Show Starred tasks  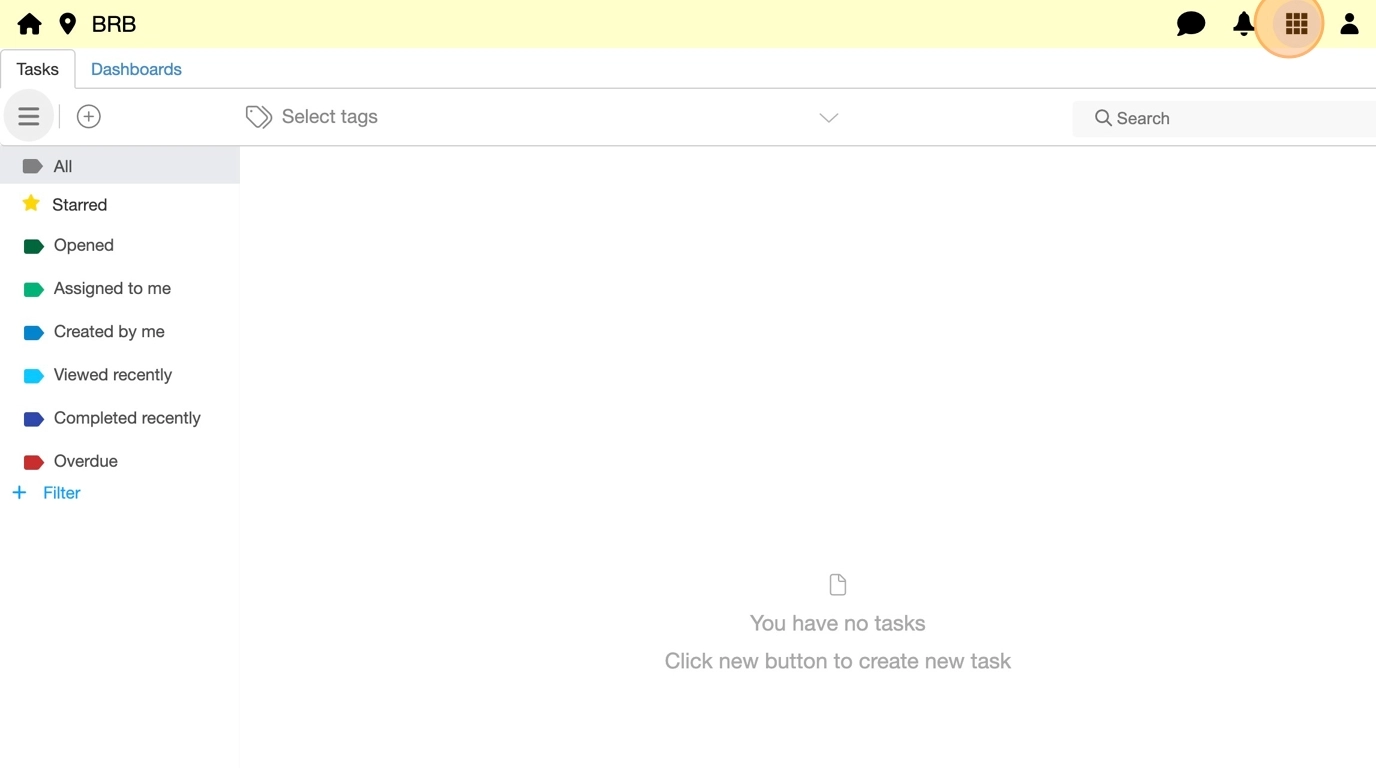pos(79,205)
